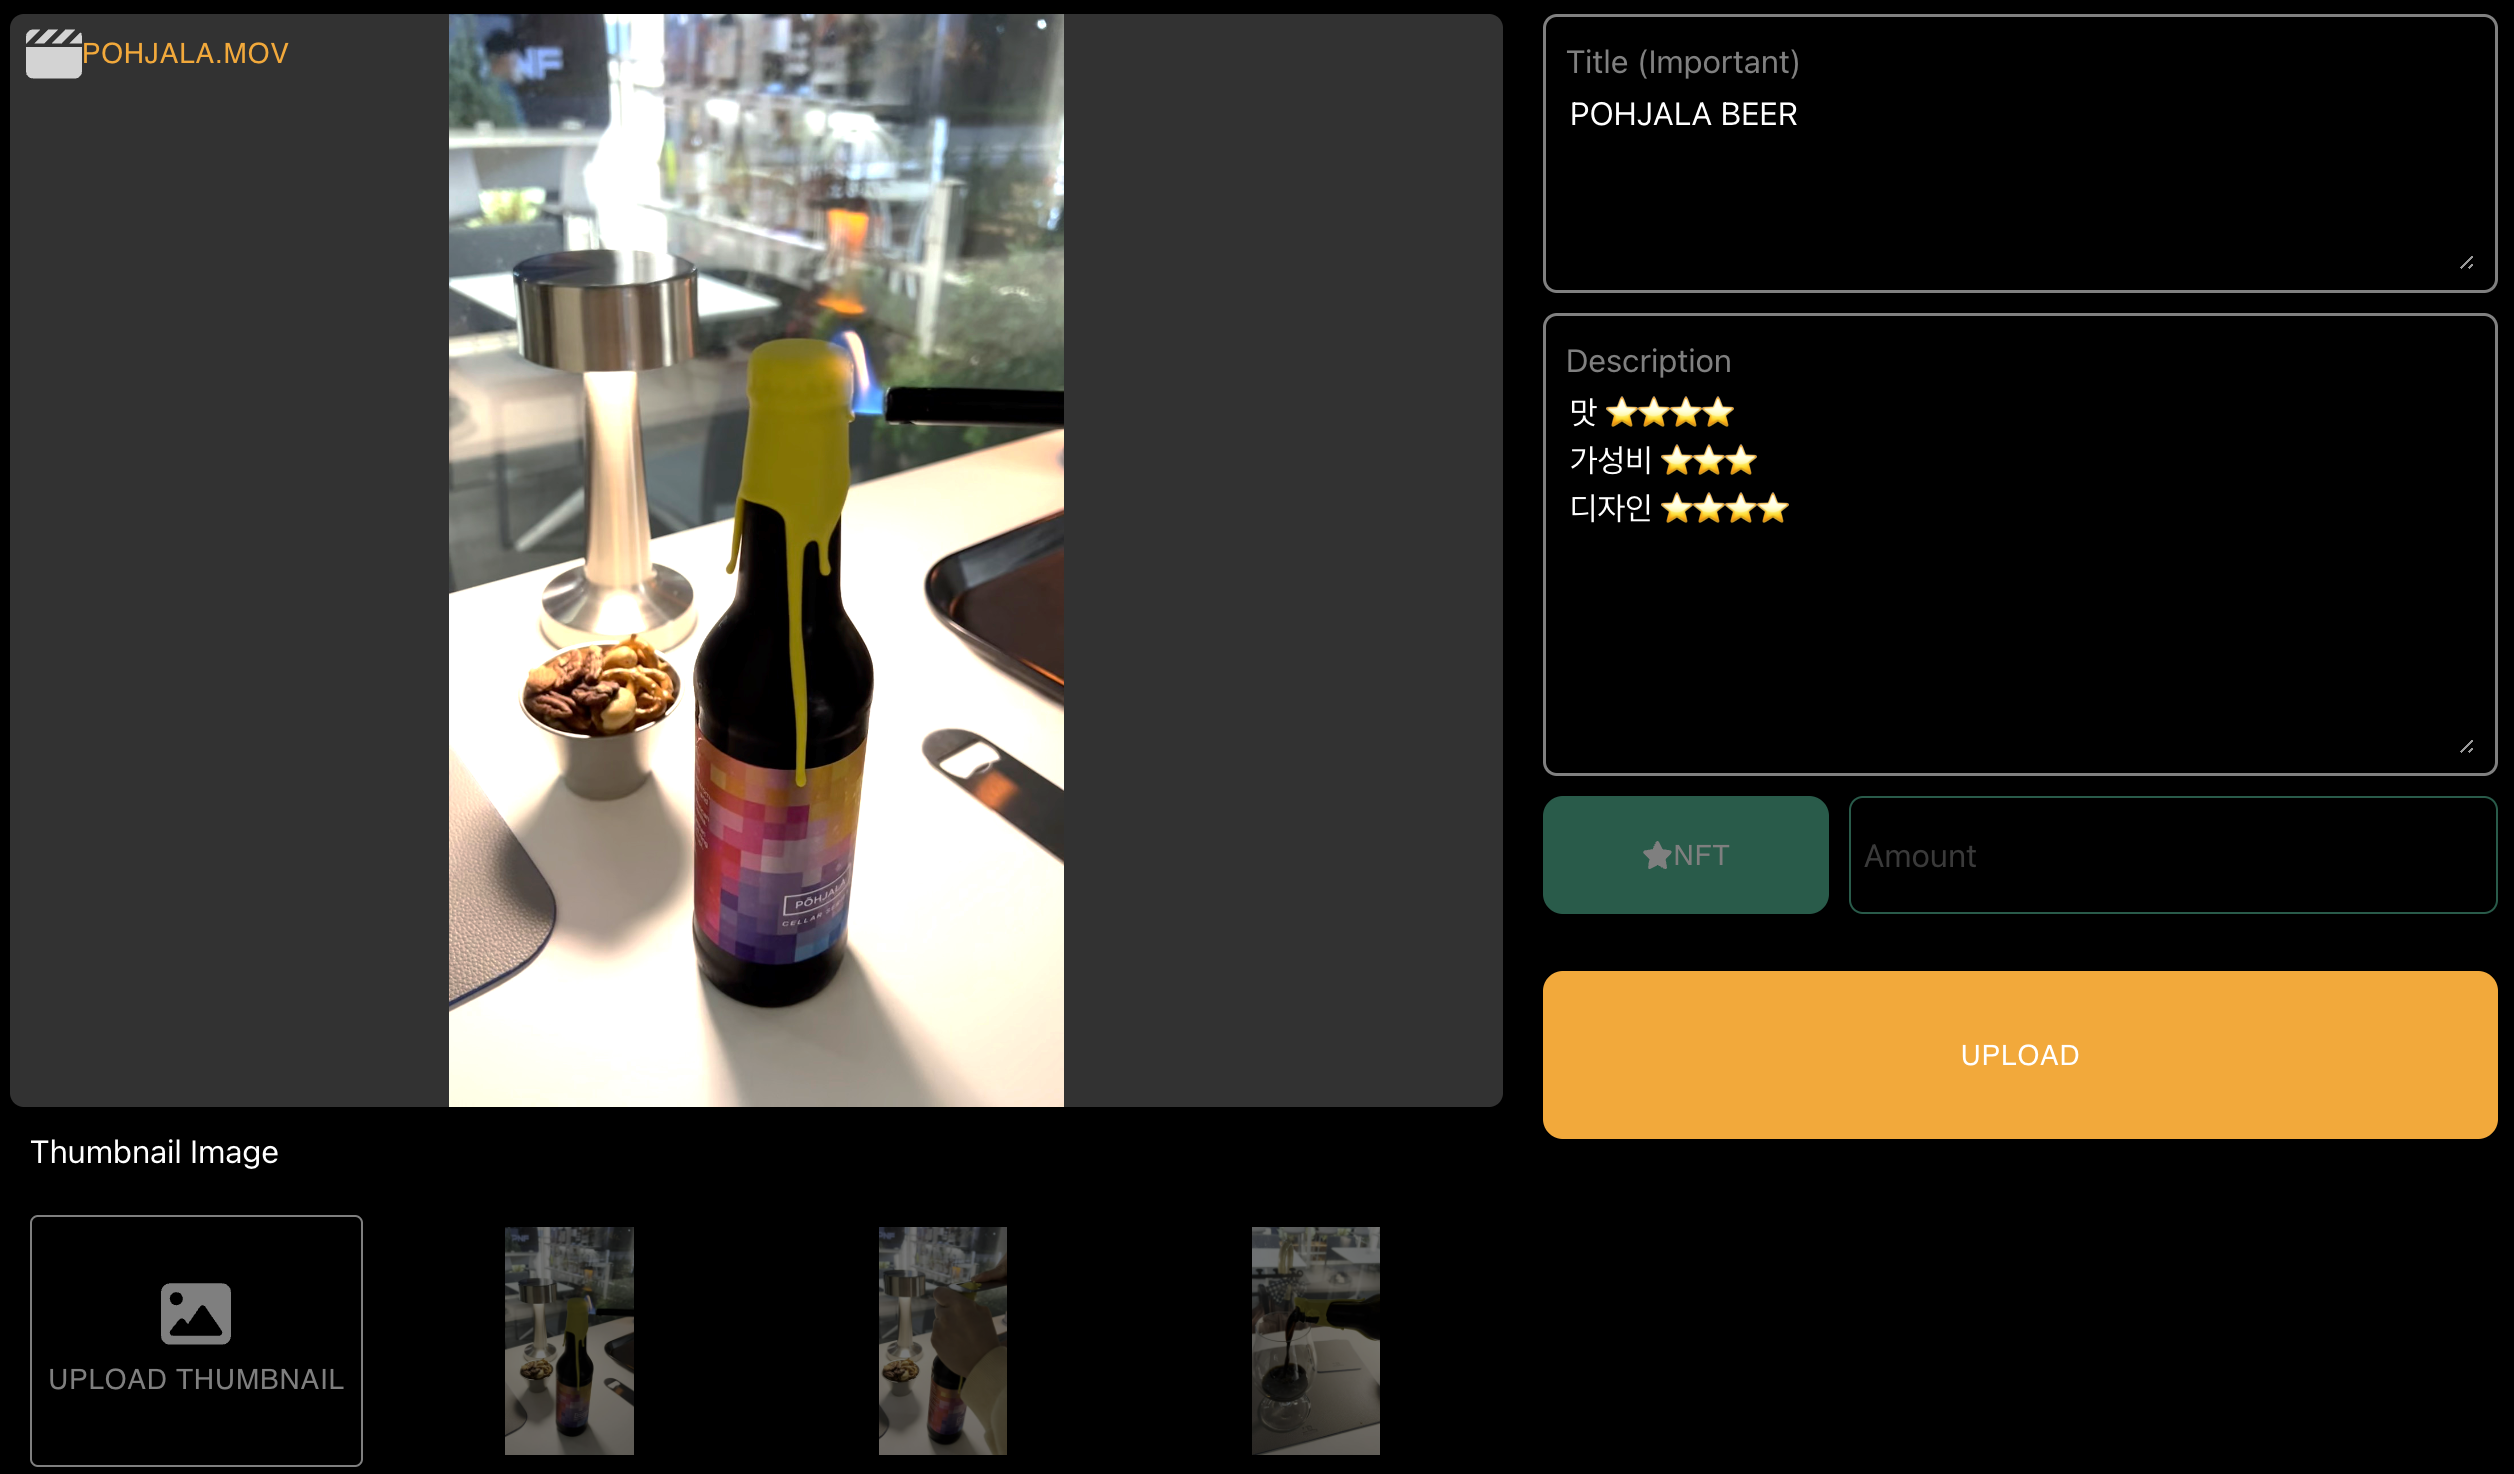Toggle the NFT button
The width and height of the screenshot is (2514, 1474).
point(1685,855)
